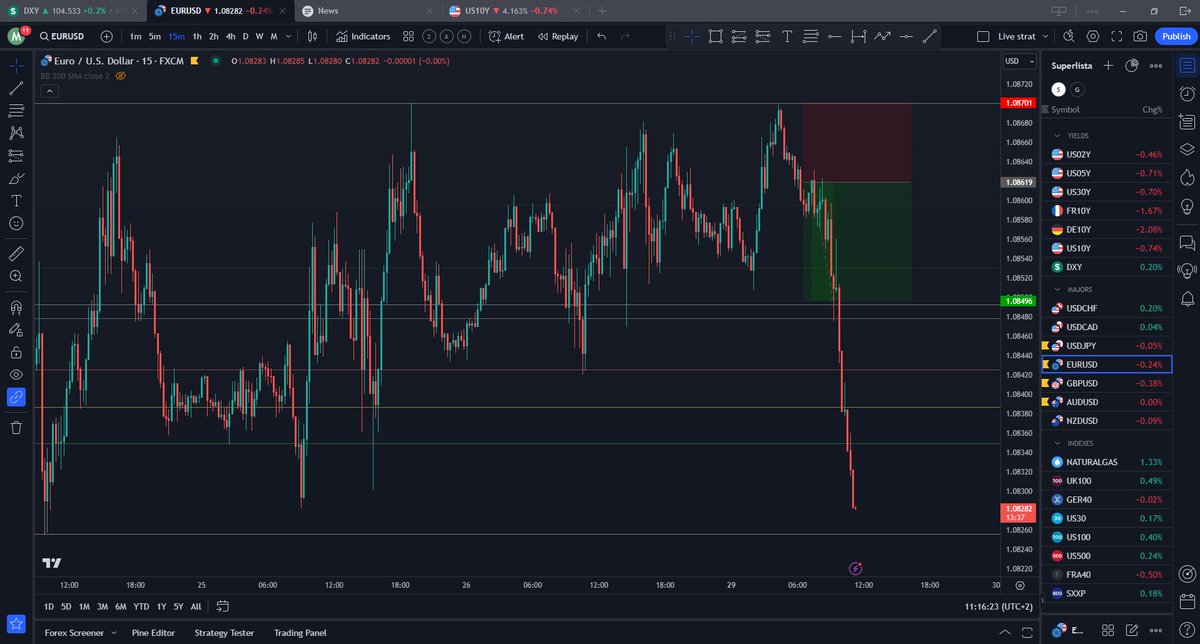Select the 1m timeframe

pos(135,36)
